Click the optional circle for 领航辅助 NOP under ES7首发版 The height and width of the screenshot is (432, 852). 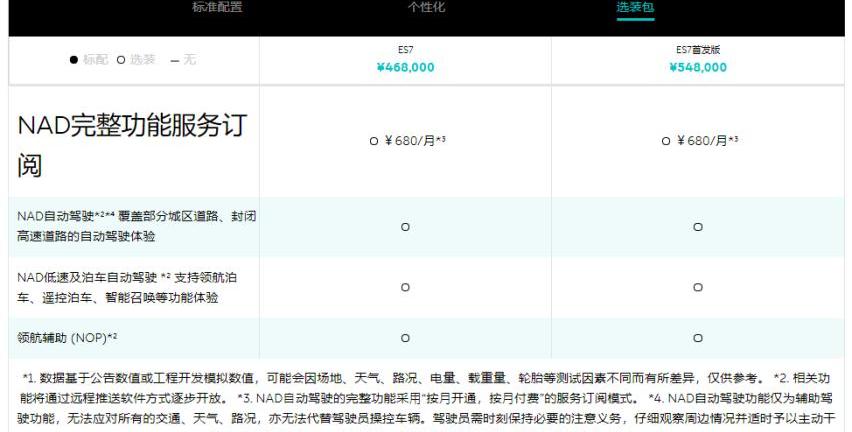698,338
